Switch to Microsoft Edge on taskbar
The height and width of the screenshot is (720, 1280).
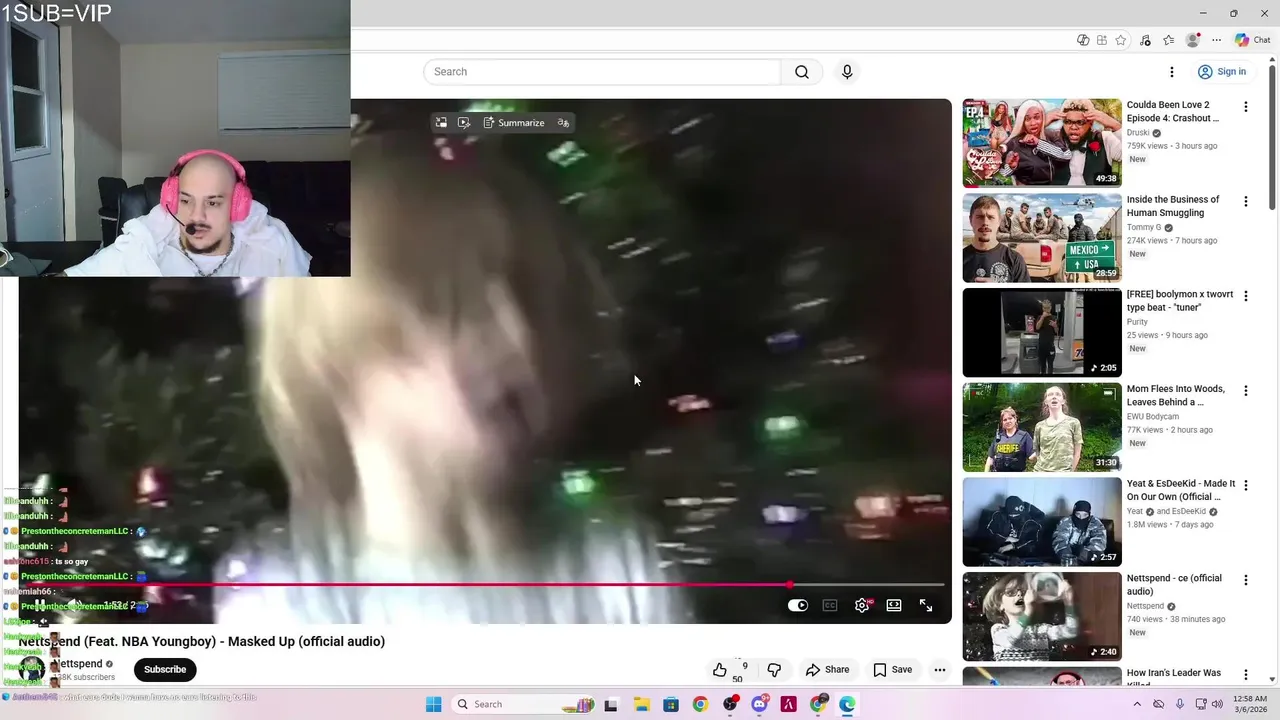click(x=847, y=704)
